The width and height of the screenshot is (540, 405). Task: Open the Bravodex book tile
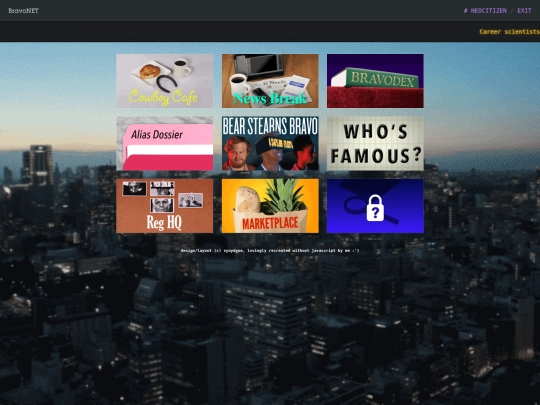tap(375, 81)
